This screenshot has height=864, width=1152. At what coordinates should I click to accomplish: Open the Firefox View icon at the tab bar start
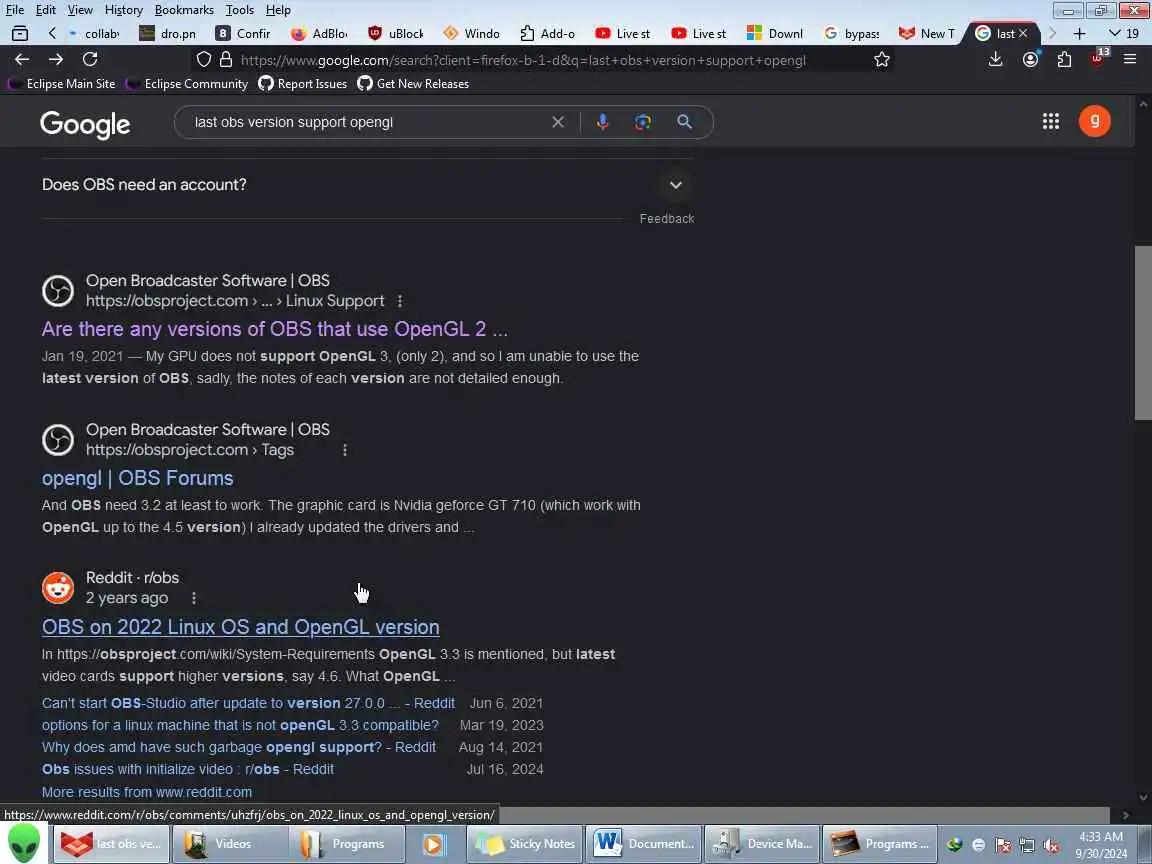tap(20, 33)
